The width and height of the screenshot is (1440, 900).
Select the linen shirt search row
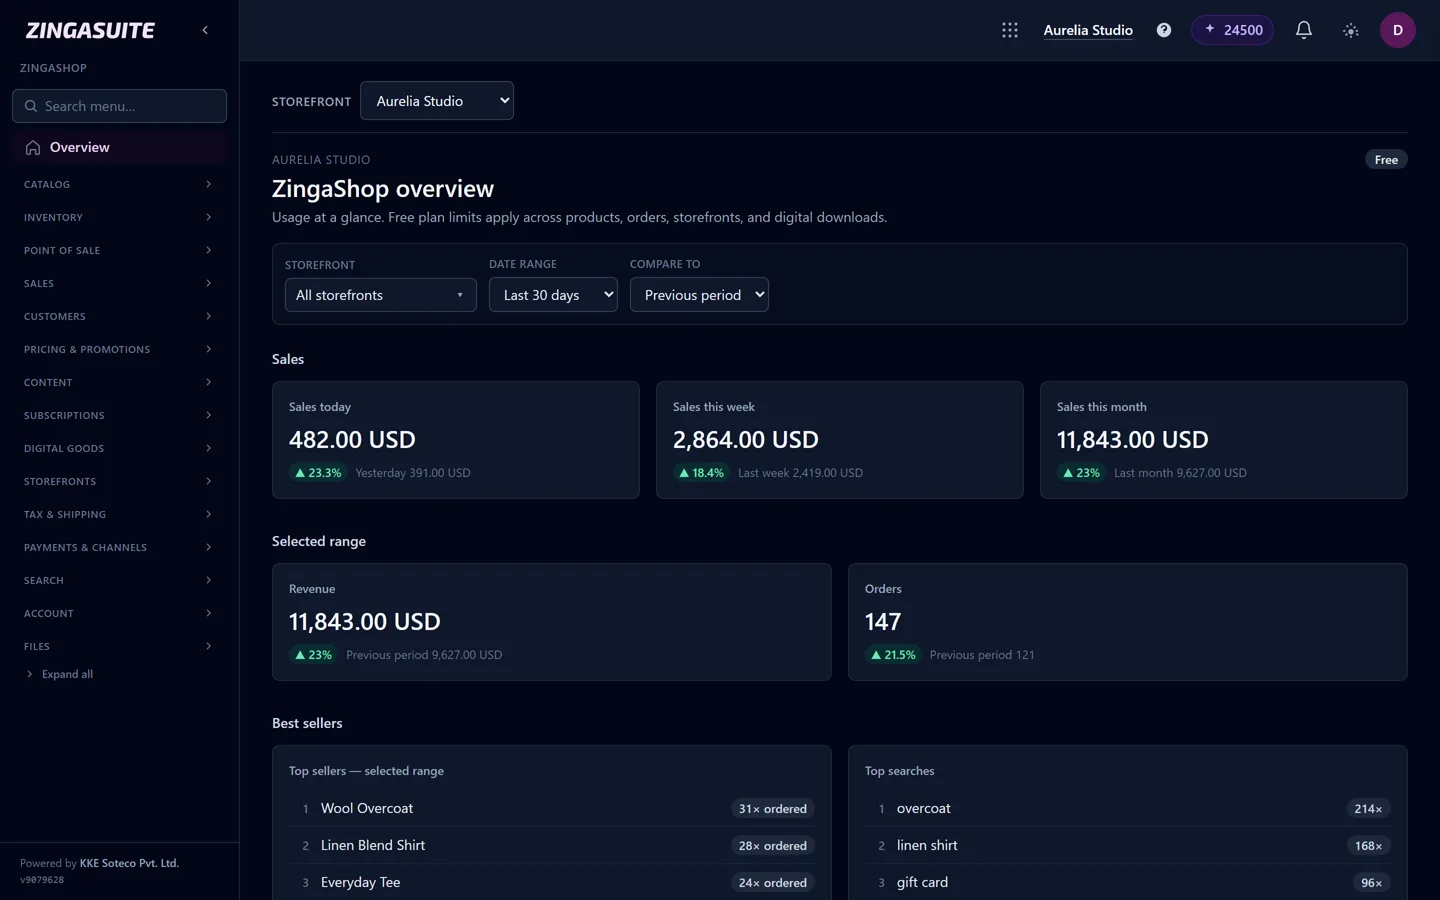[x=1128, y=845]
